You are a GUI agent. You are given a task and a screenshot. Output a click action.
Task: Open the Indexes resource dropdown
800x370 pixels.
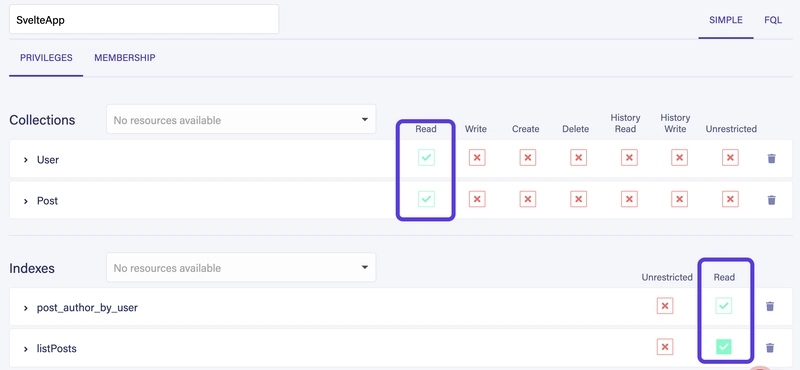241,267
